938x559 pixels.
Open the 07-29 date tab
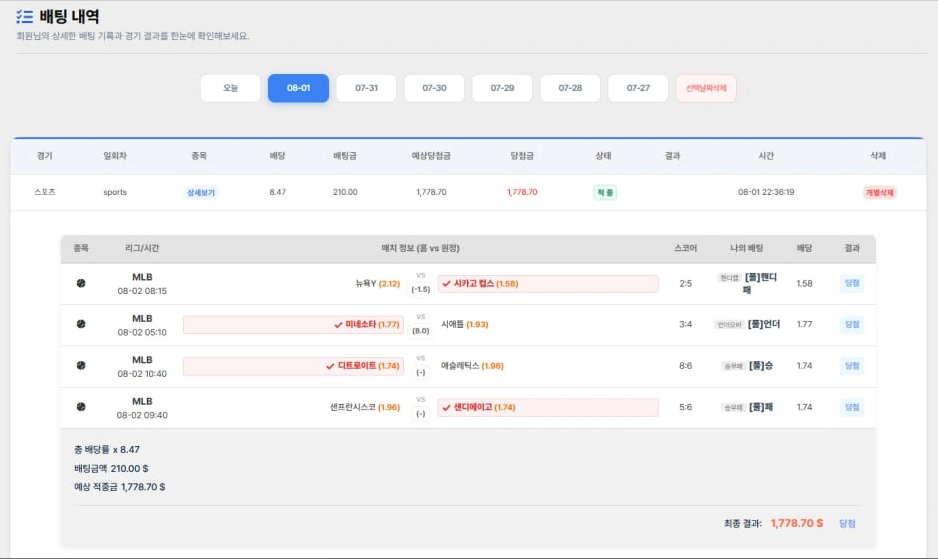pos(502,88)
